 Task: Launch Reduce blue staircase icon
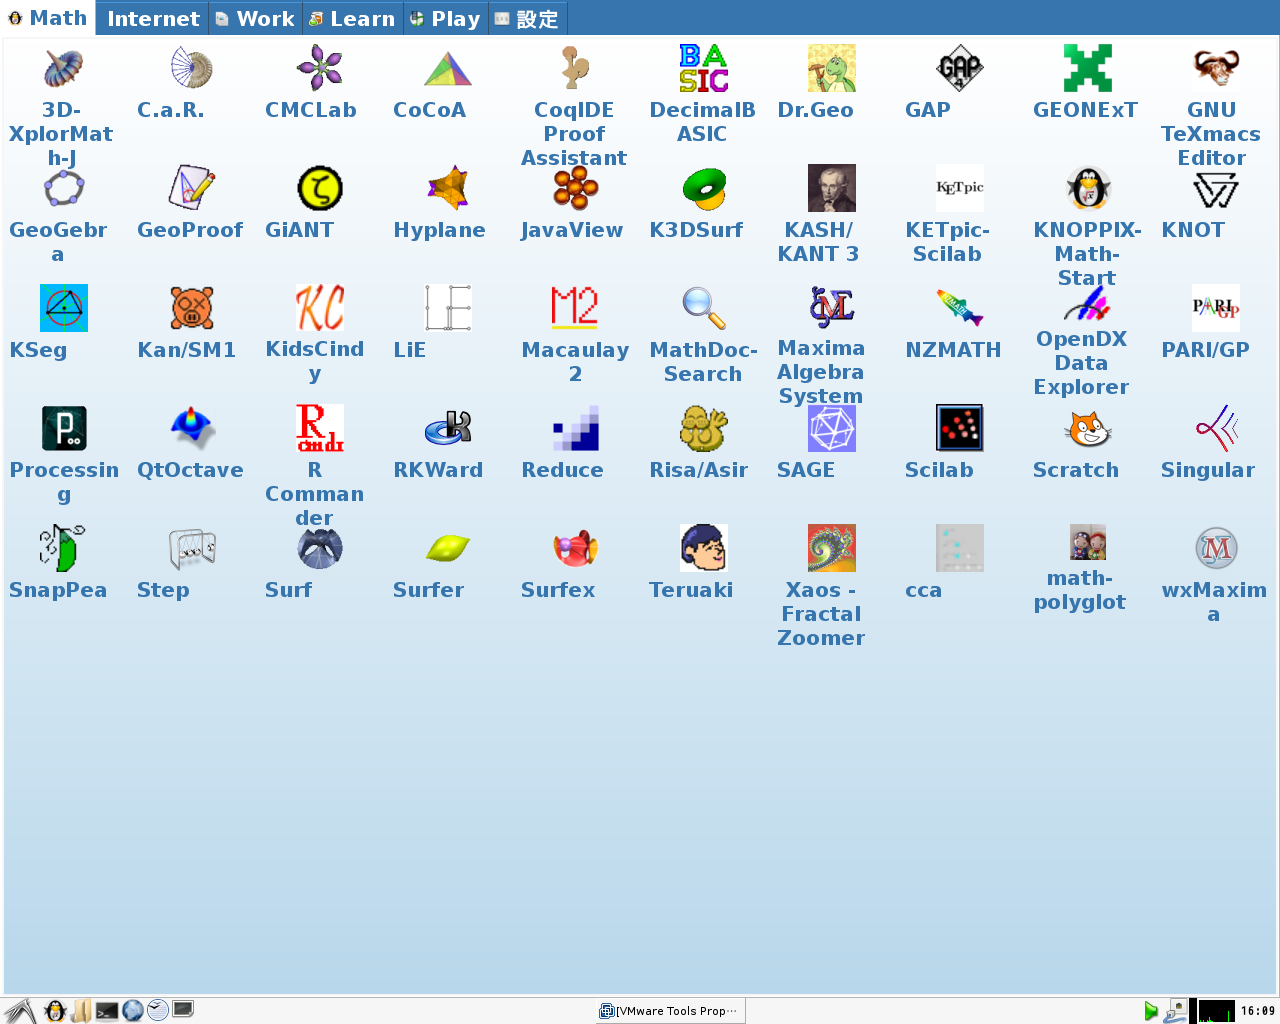click(x=576, y=428)
